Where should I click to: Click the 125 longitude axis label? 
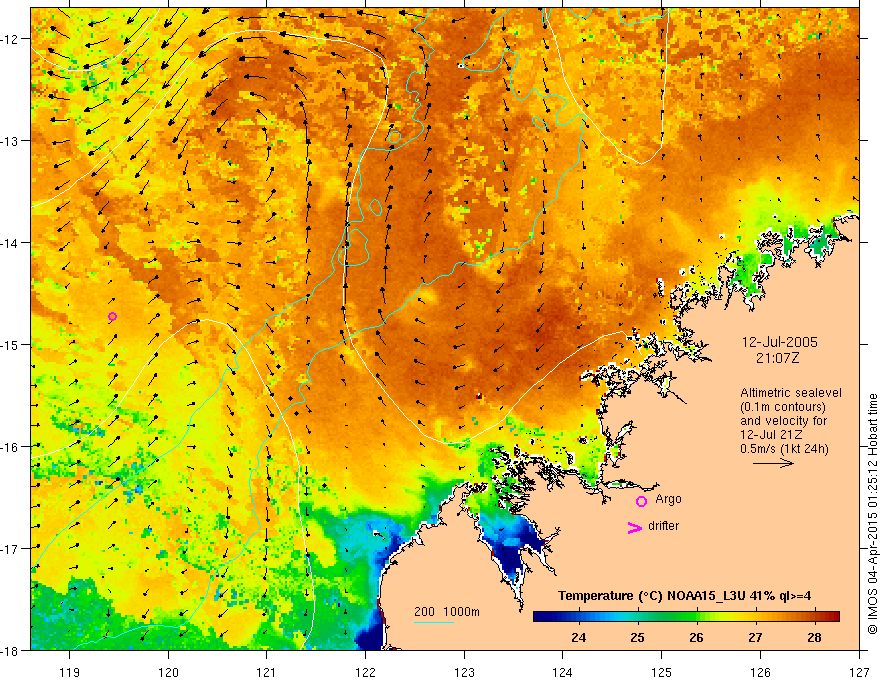point(662,672)
